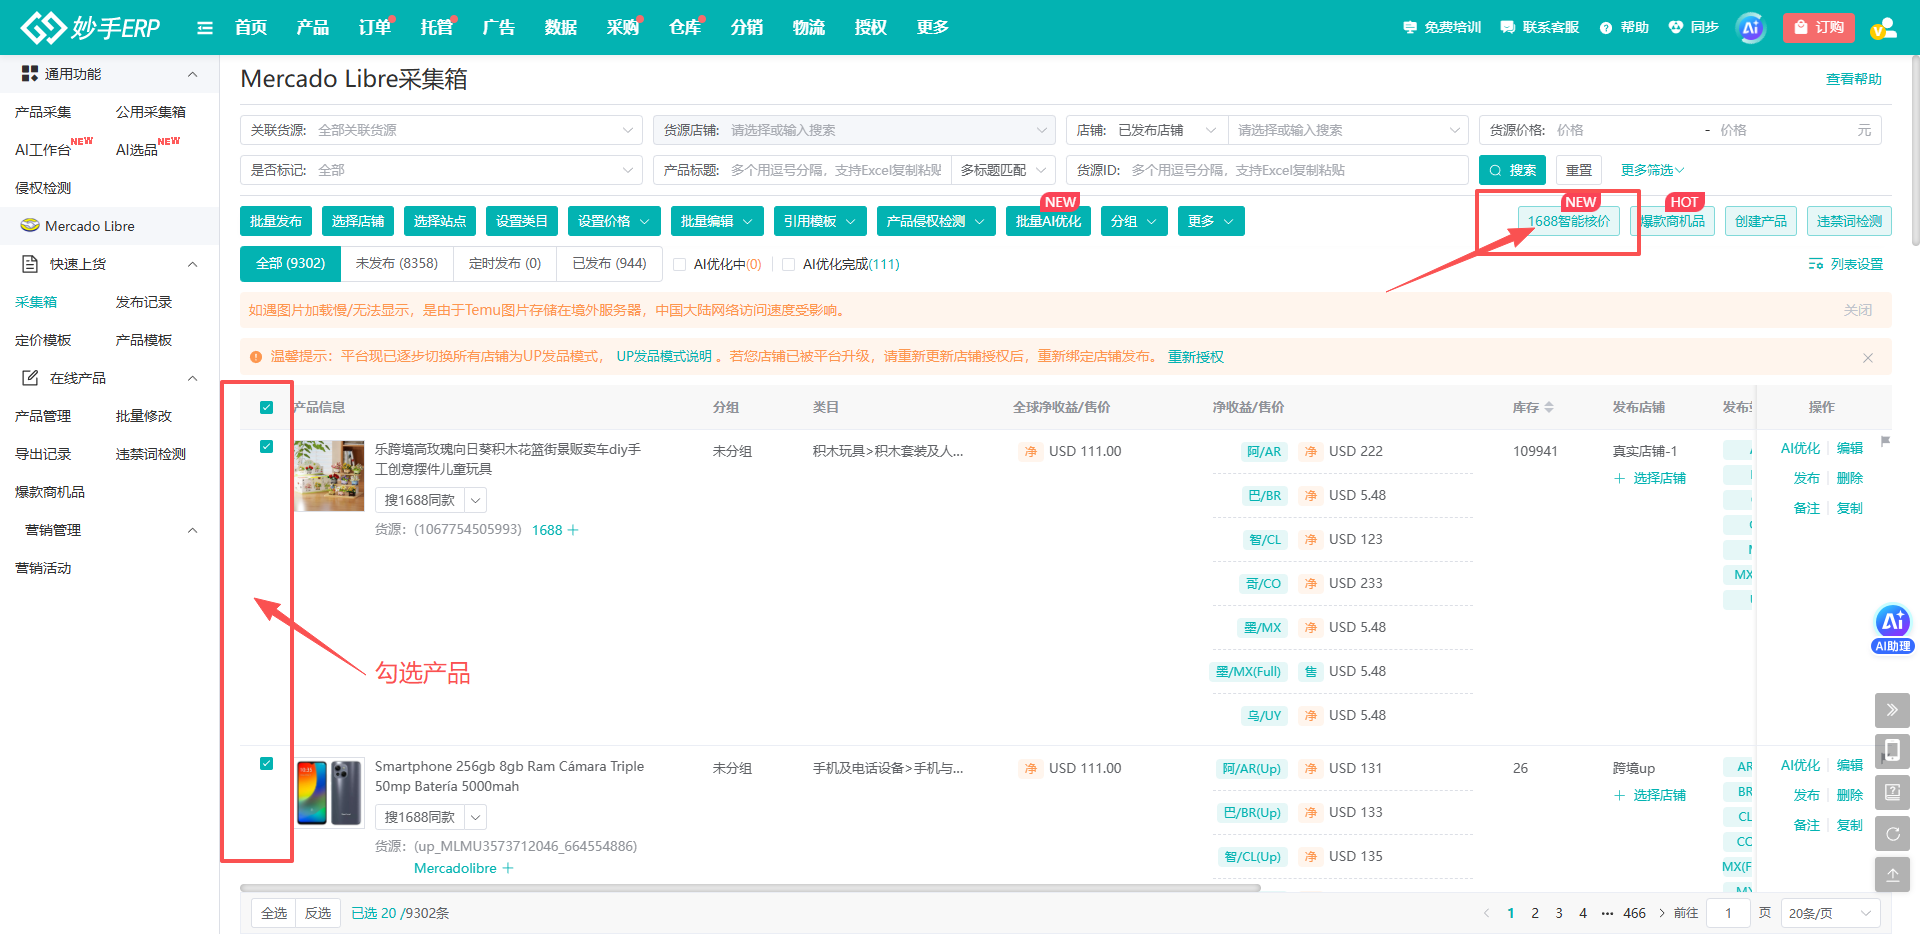Viewport: 1920px width, 934px height.
Task: Open the user avatar in the top-right corner
Action: coord(1884,28)
